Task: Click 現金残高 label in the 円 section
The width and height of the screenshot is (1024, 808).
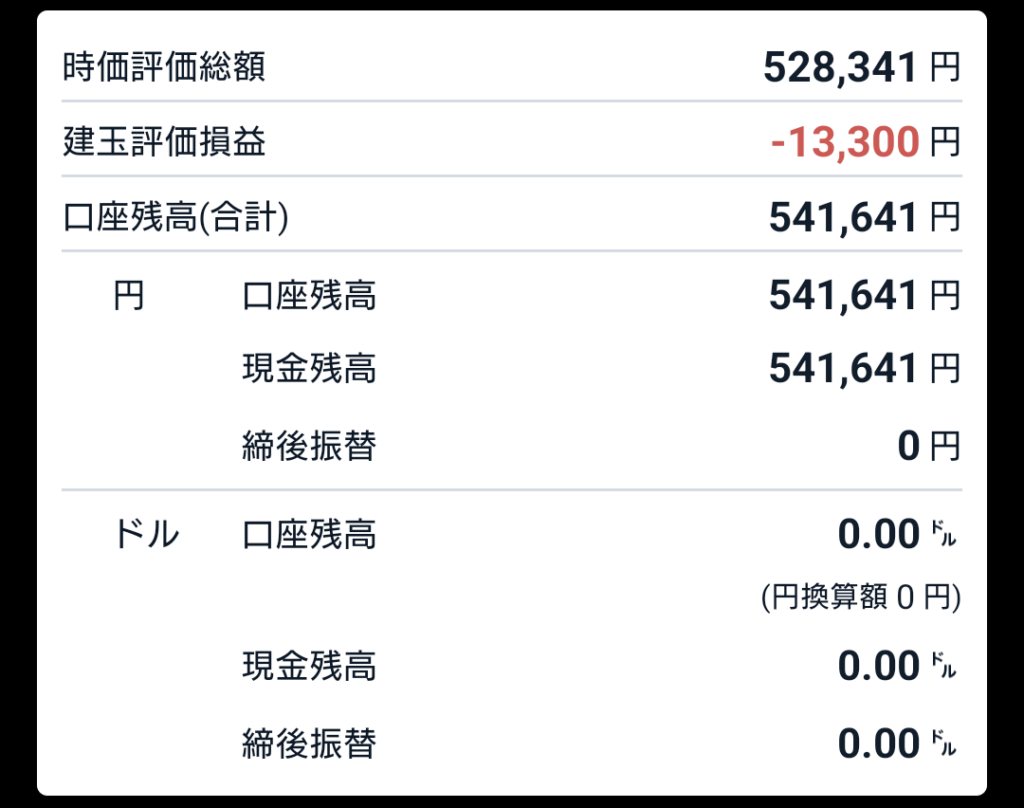Action: pyautogui.click(x=309, y=369)
